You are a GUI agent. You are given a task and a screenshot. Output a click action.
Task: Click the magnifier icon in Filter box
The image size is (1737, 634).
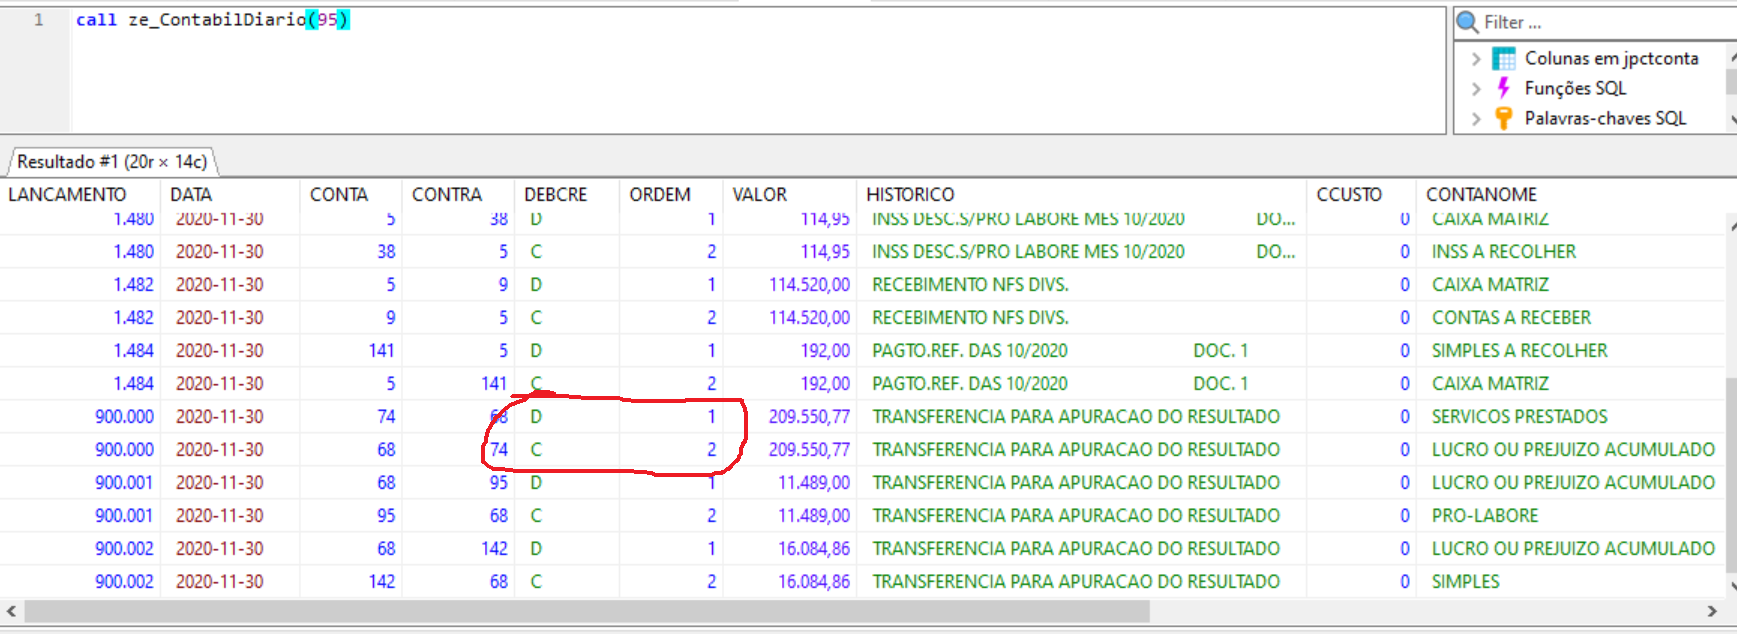tap(1467, 22)
